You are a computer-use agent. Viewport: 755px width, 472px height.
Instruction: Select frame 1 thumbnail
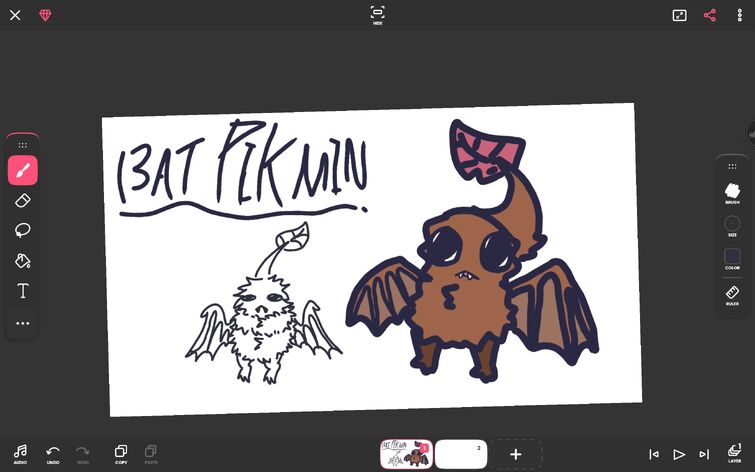point(406,454)
